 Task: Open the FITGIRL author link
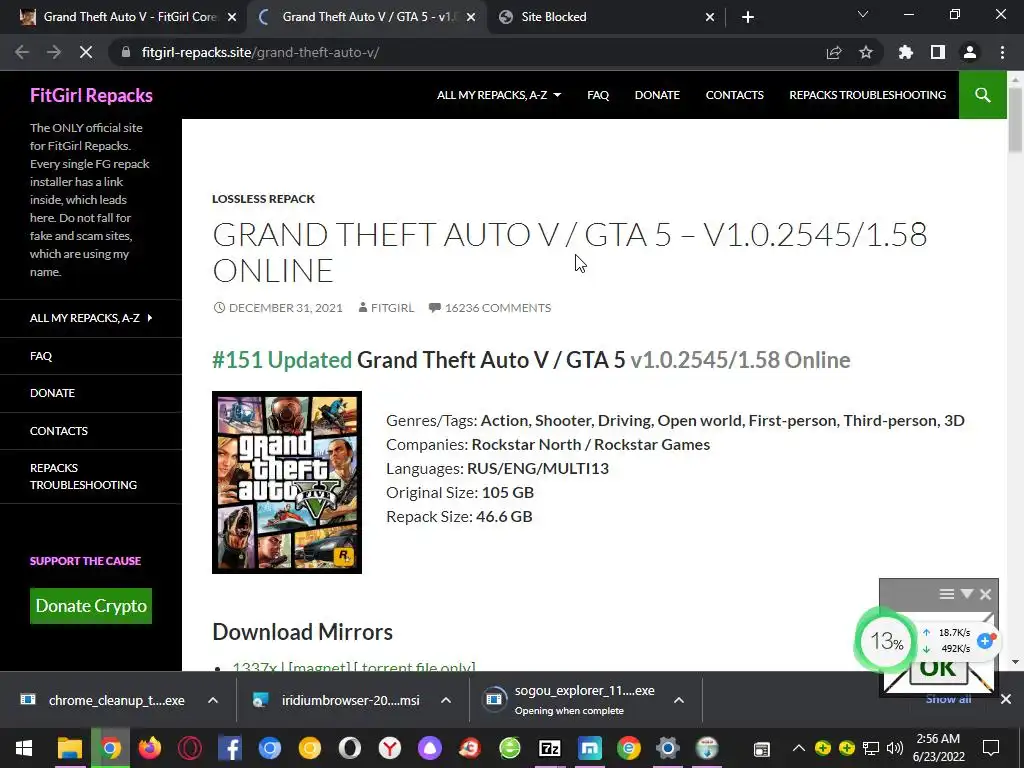pos(392,308)
